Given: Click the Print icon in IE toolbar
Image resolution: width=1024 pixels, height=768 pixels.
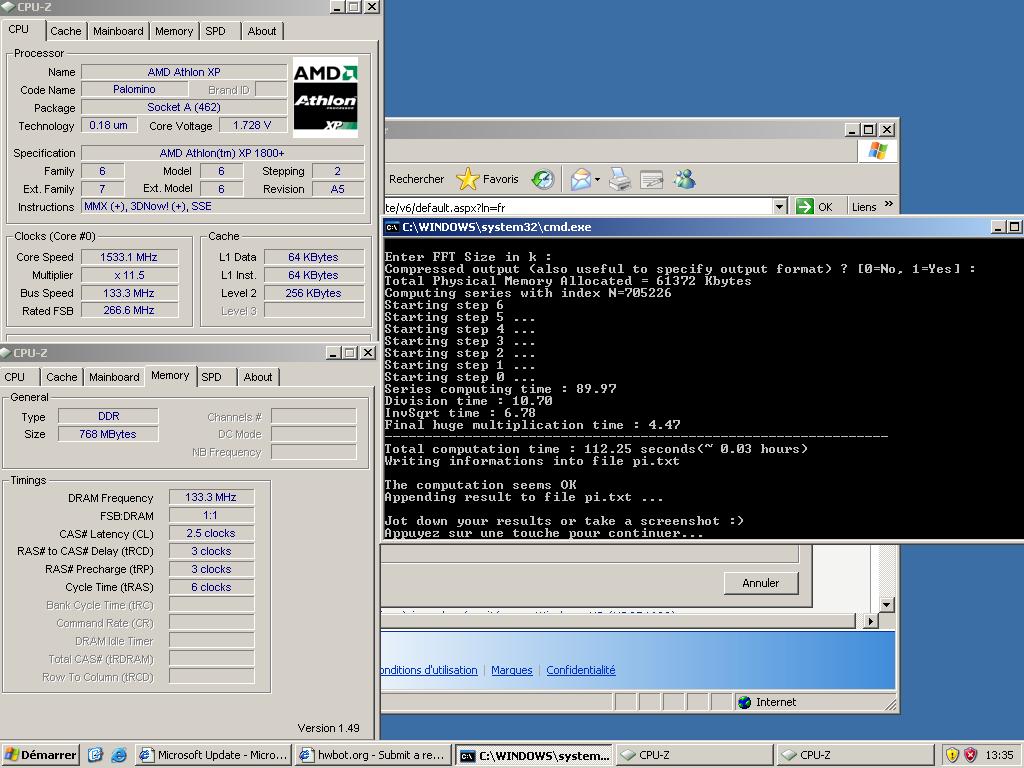Looking at the screenshot, I should 620,179.
